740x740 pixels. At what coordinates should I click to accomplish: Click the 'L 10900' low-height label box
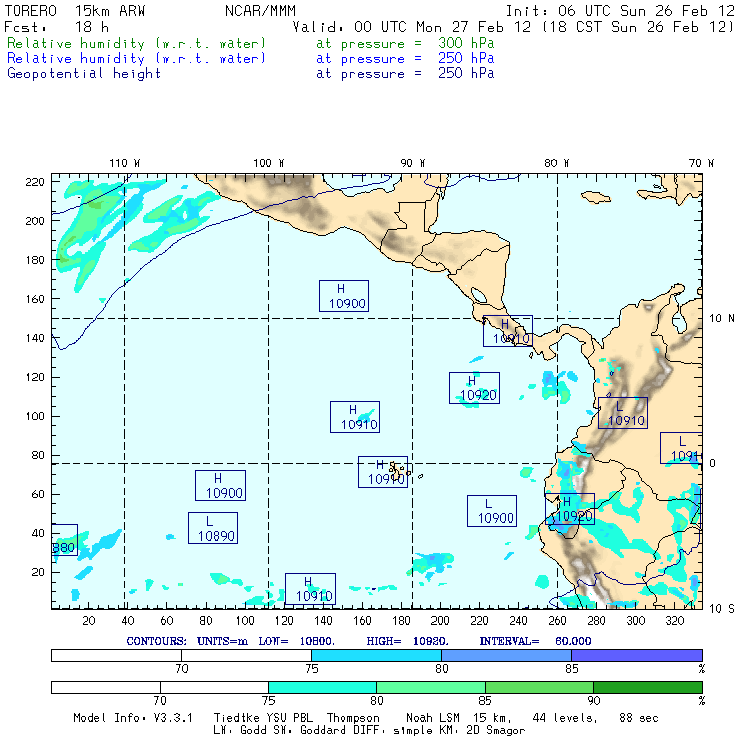[492, 511]
